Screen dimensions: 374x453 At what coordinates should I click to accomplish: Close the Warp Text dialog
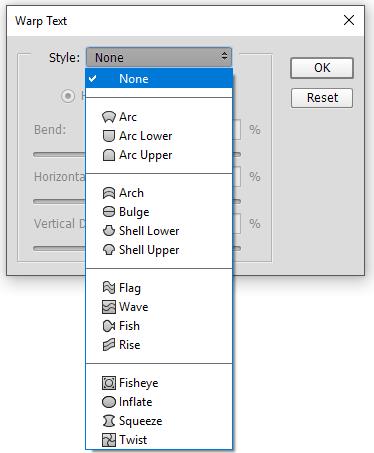349,20
